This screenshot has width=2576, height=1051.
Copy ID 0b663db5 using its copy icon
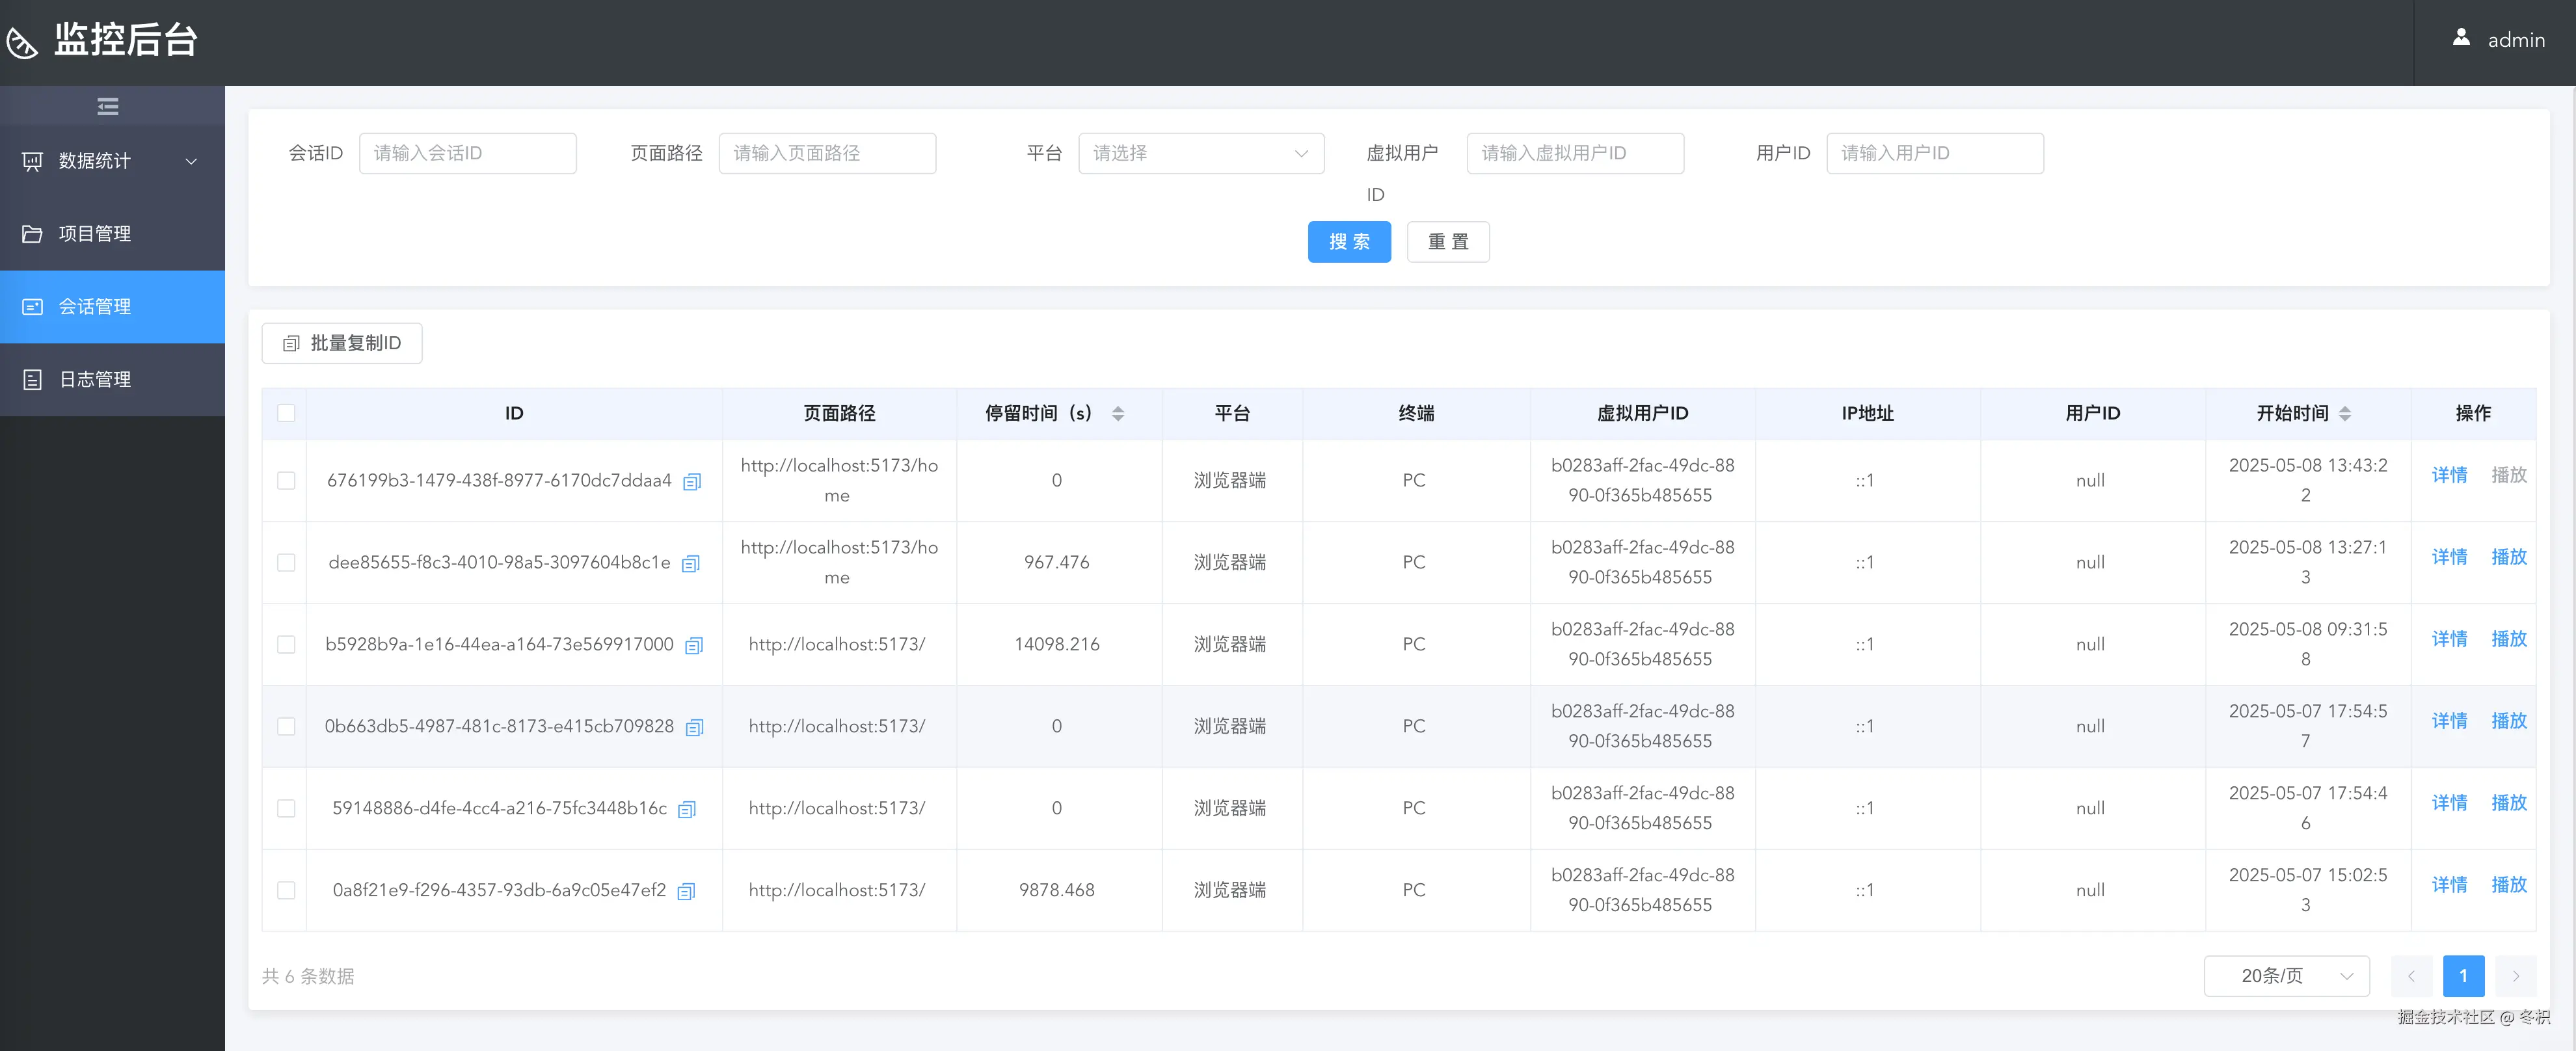694,728
